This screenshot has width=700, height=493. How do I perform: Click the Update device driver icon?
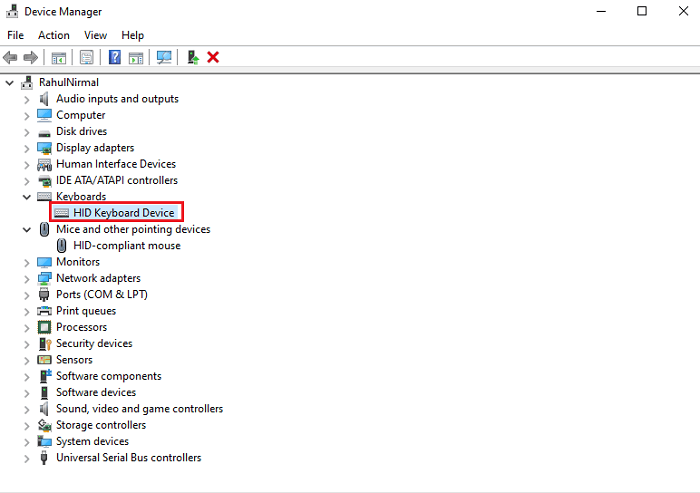pos(193,58)
